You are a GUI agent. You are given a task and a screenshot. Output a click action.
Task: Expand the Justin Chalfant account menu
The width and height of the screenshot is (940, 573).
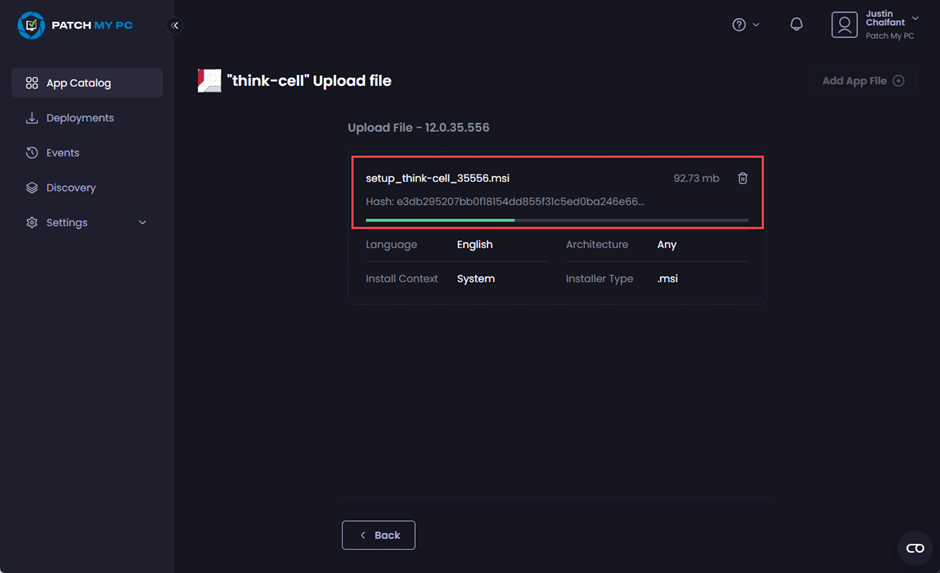click(x=915, y=19)
